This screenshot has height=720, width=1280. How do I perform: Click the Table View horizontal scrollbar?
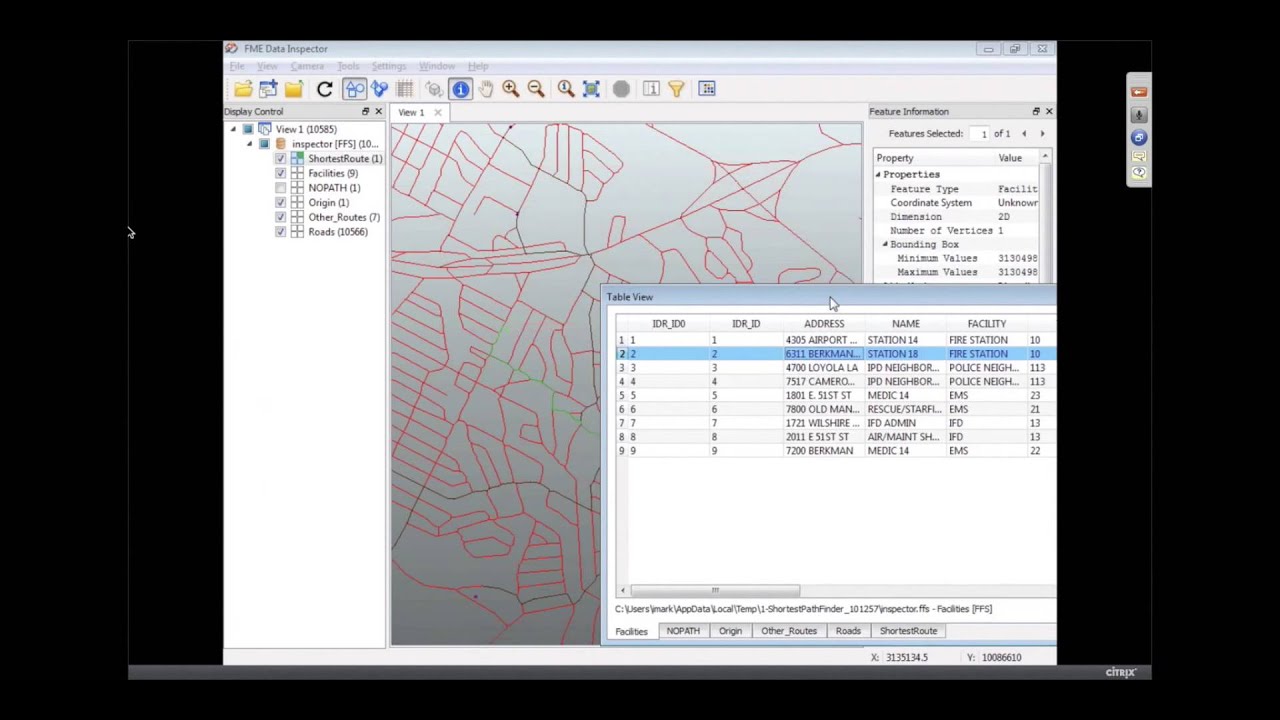coord(714,590)
